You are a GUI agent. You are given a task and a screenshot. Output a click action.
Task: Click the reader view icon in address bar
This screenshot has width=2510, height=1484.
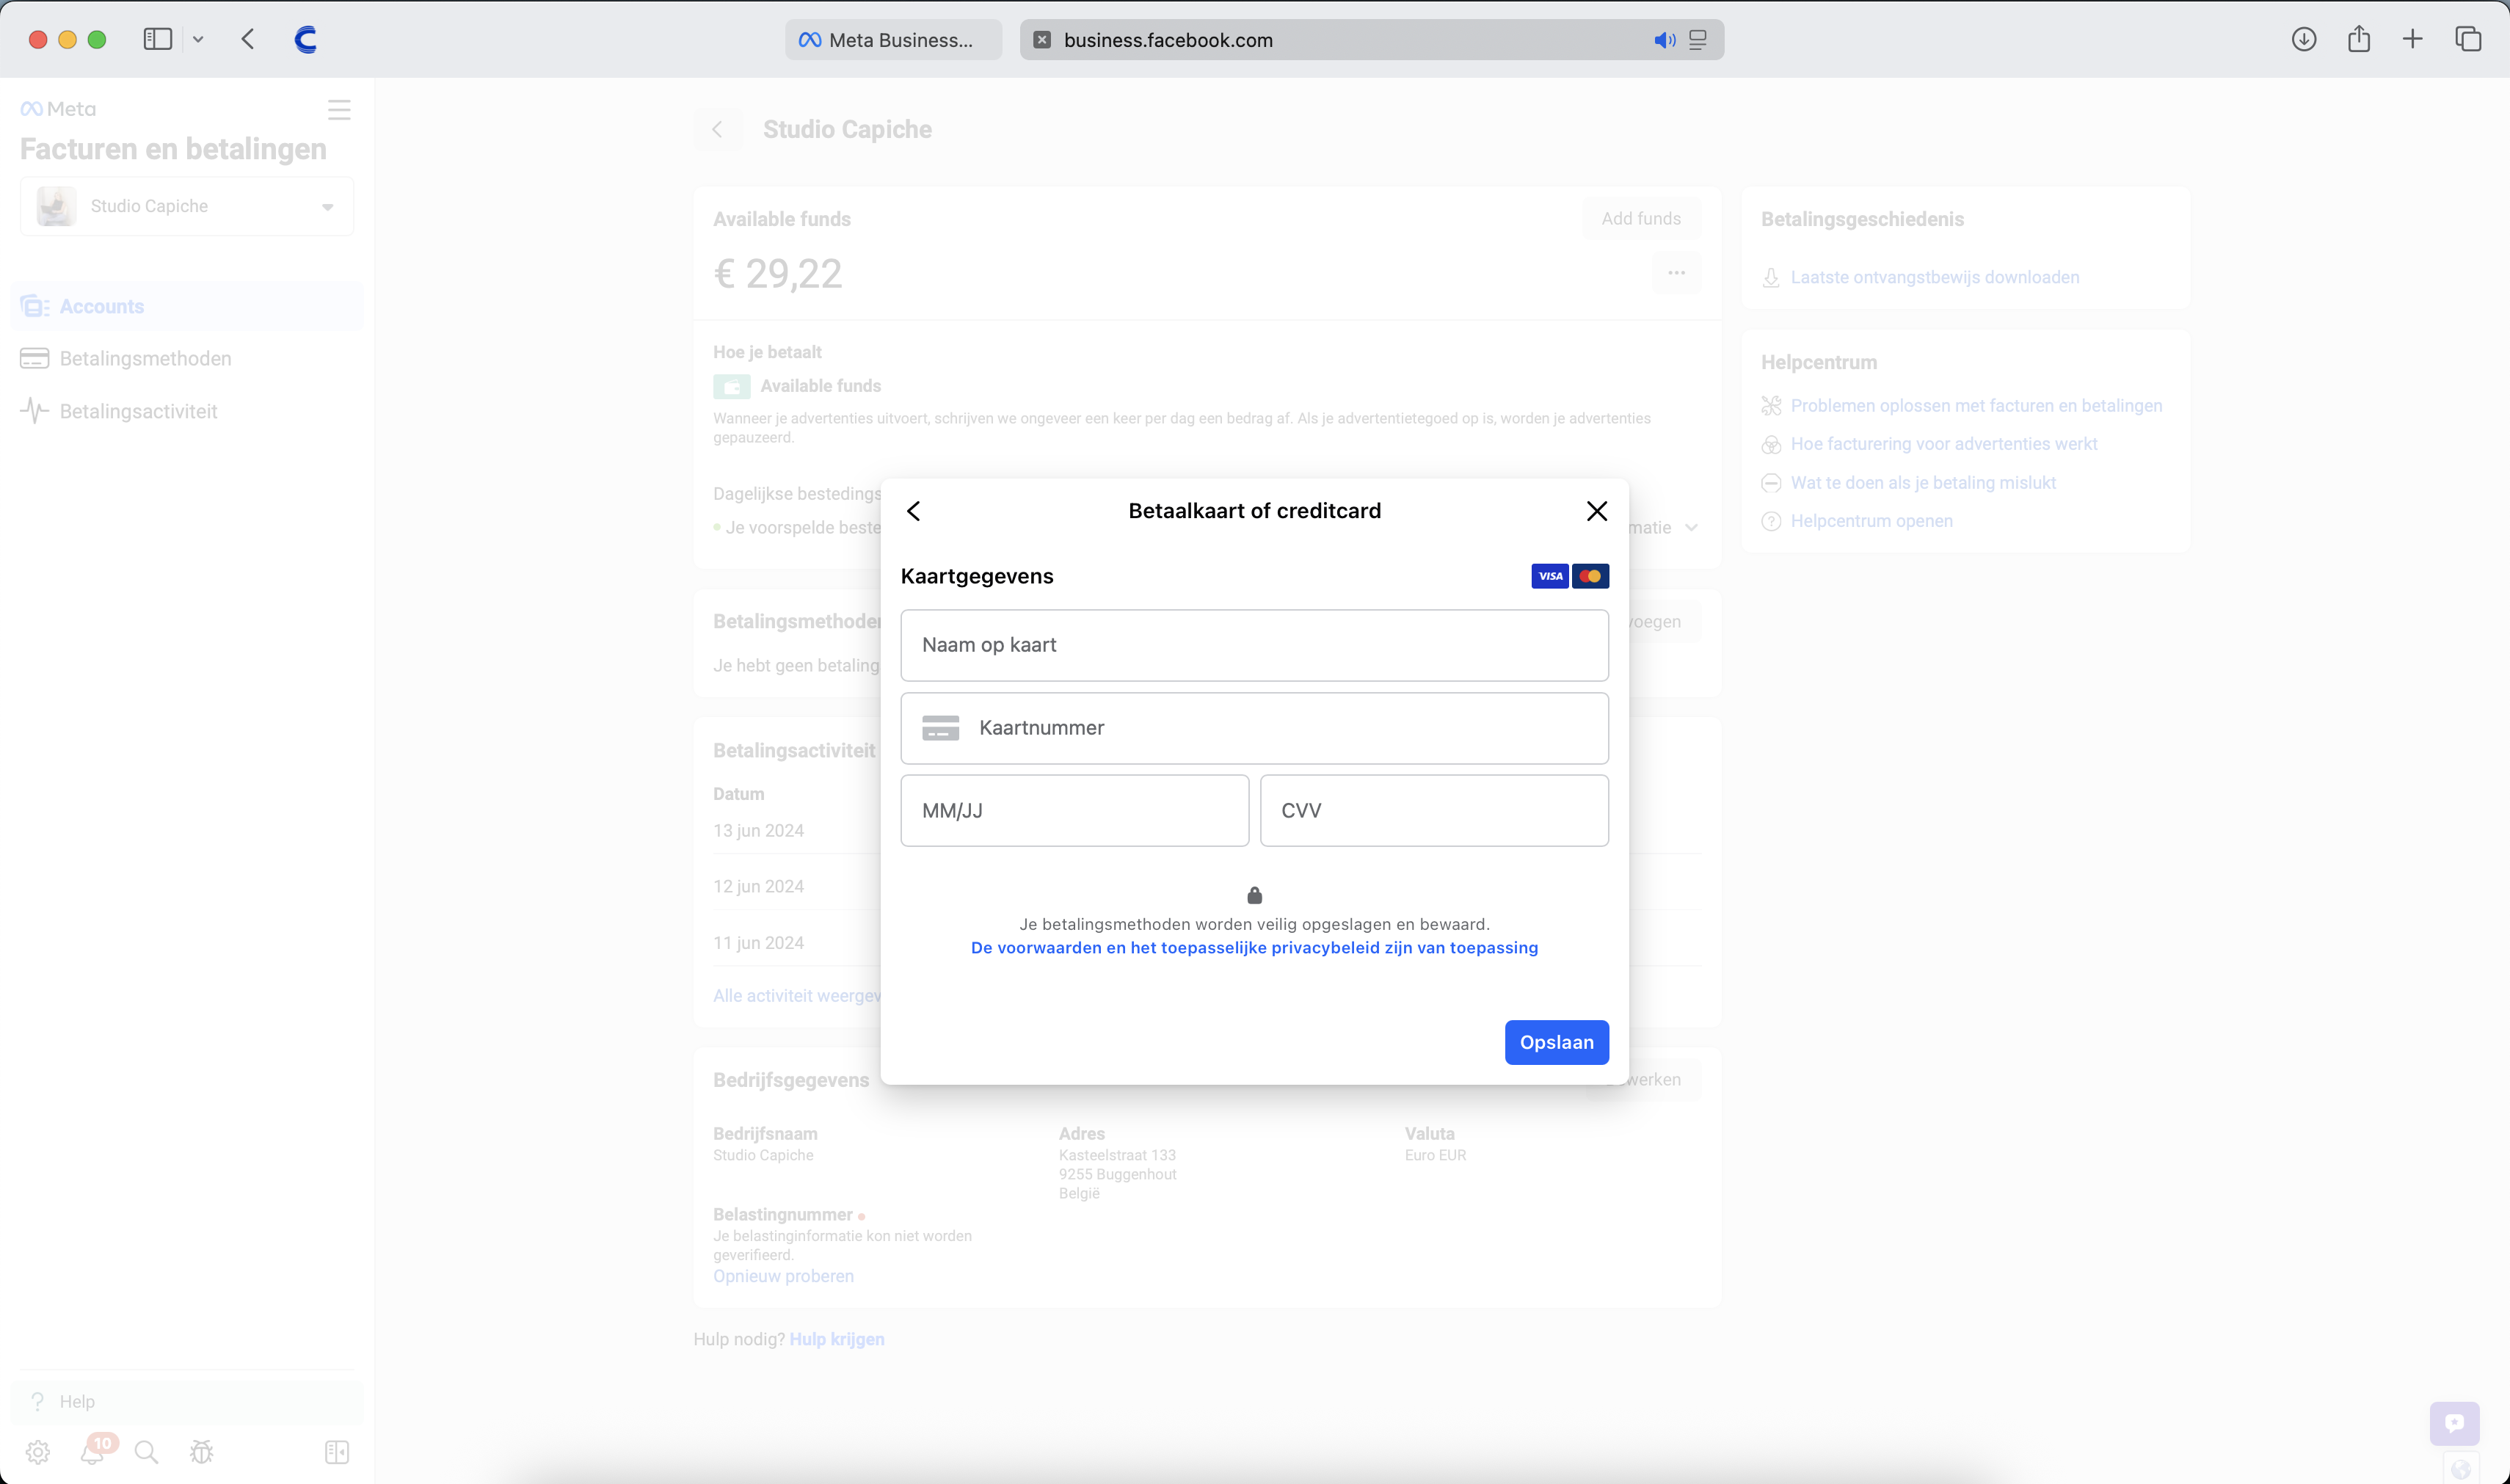(1698, 40)
